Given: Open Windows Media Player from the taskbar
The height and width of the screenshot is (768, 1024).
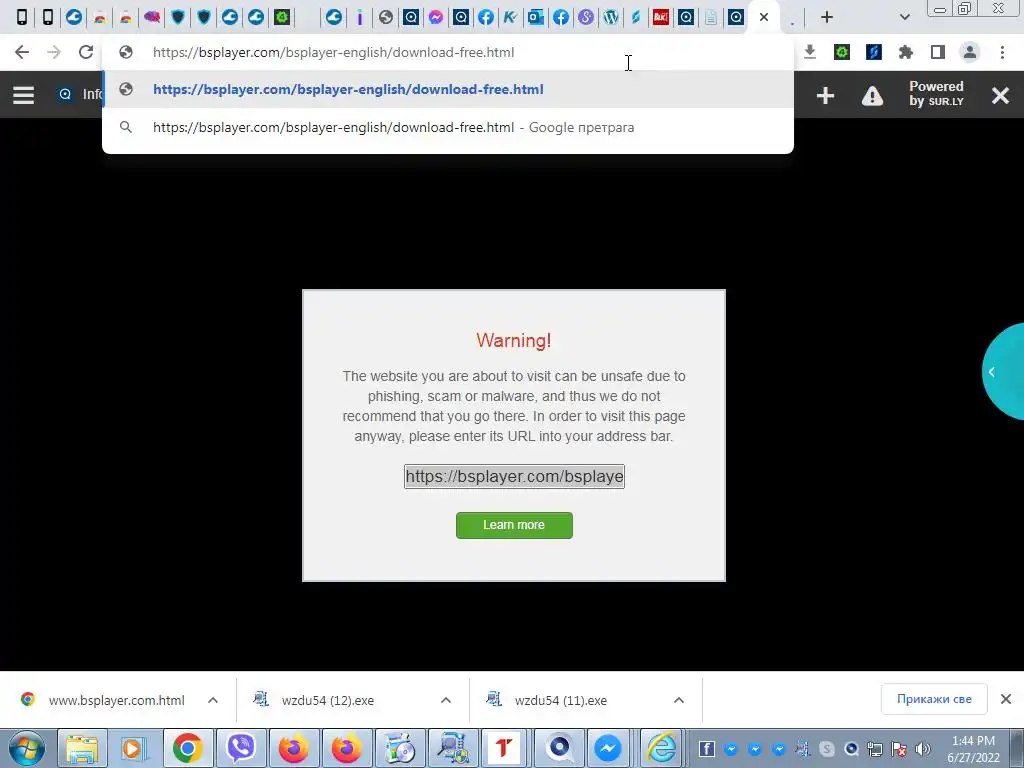Looking at the screenshot, I should tap(134, 748).
